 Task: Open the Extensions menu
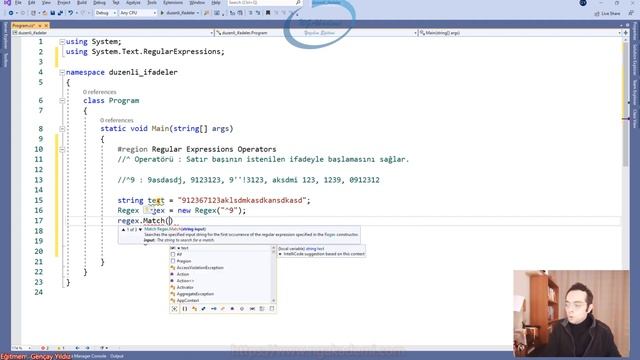(x=173, y=2)
